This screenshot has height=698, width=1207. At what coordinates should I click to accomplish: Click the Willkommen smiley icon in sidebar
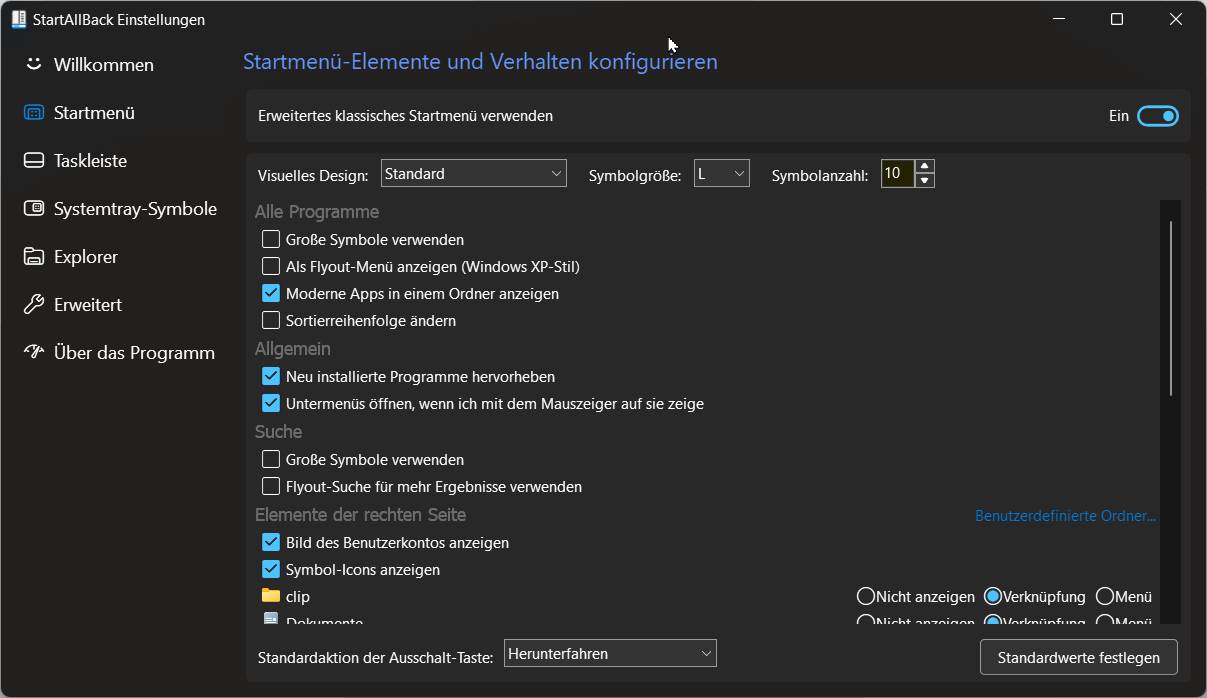coord(34,64)
